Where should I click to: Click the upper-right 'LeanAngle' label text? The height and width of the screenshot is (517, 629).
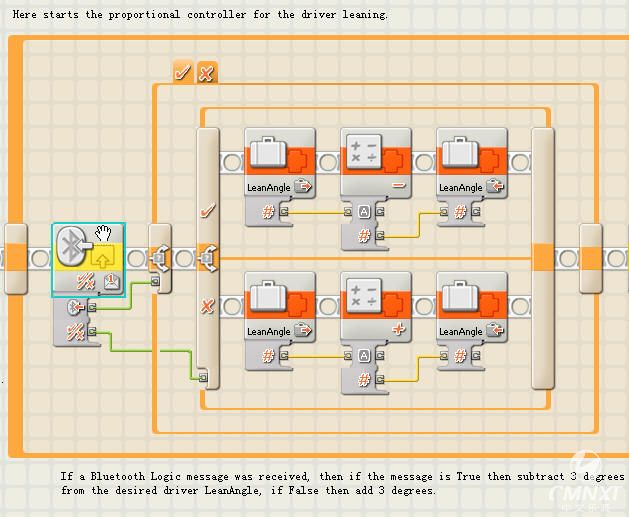(x=461, y=187)
